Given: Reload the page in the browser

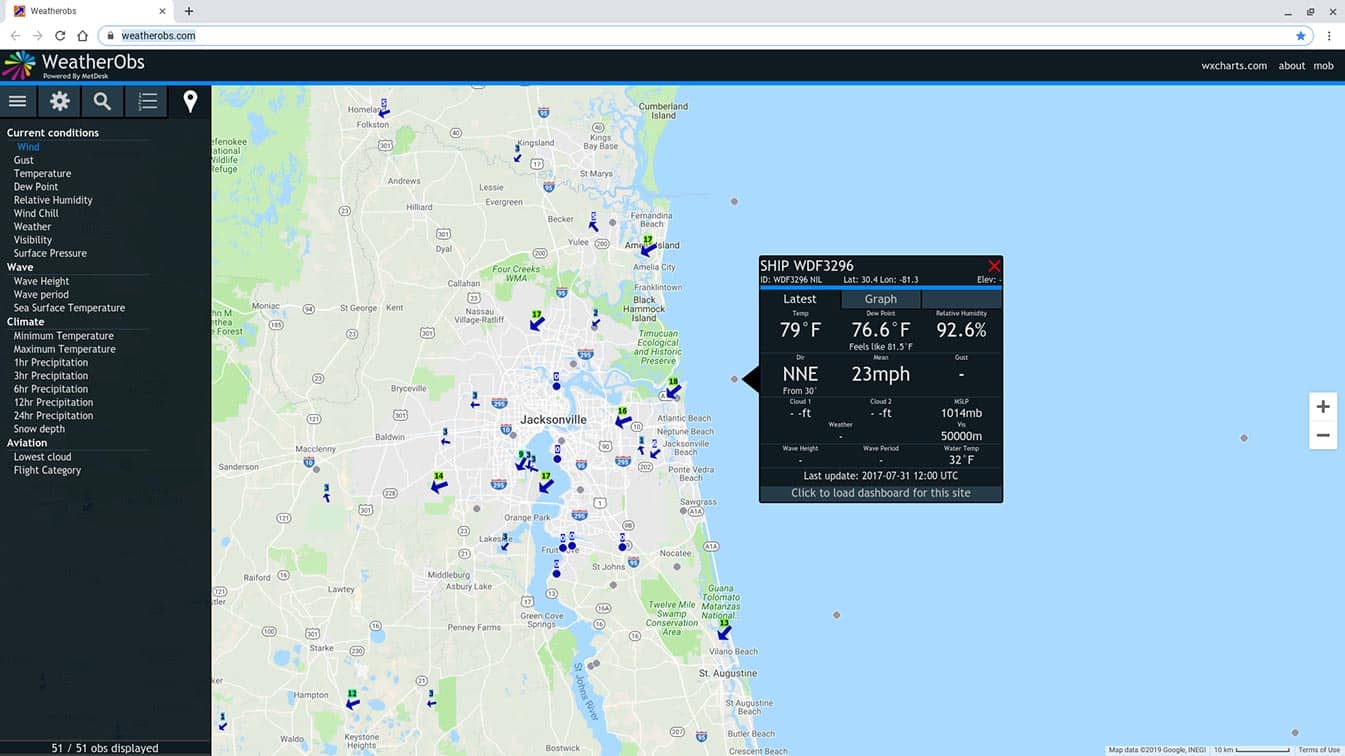Looking at the screenshot, I should tap(60, 36).
